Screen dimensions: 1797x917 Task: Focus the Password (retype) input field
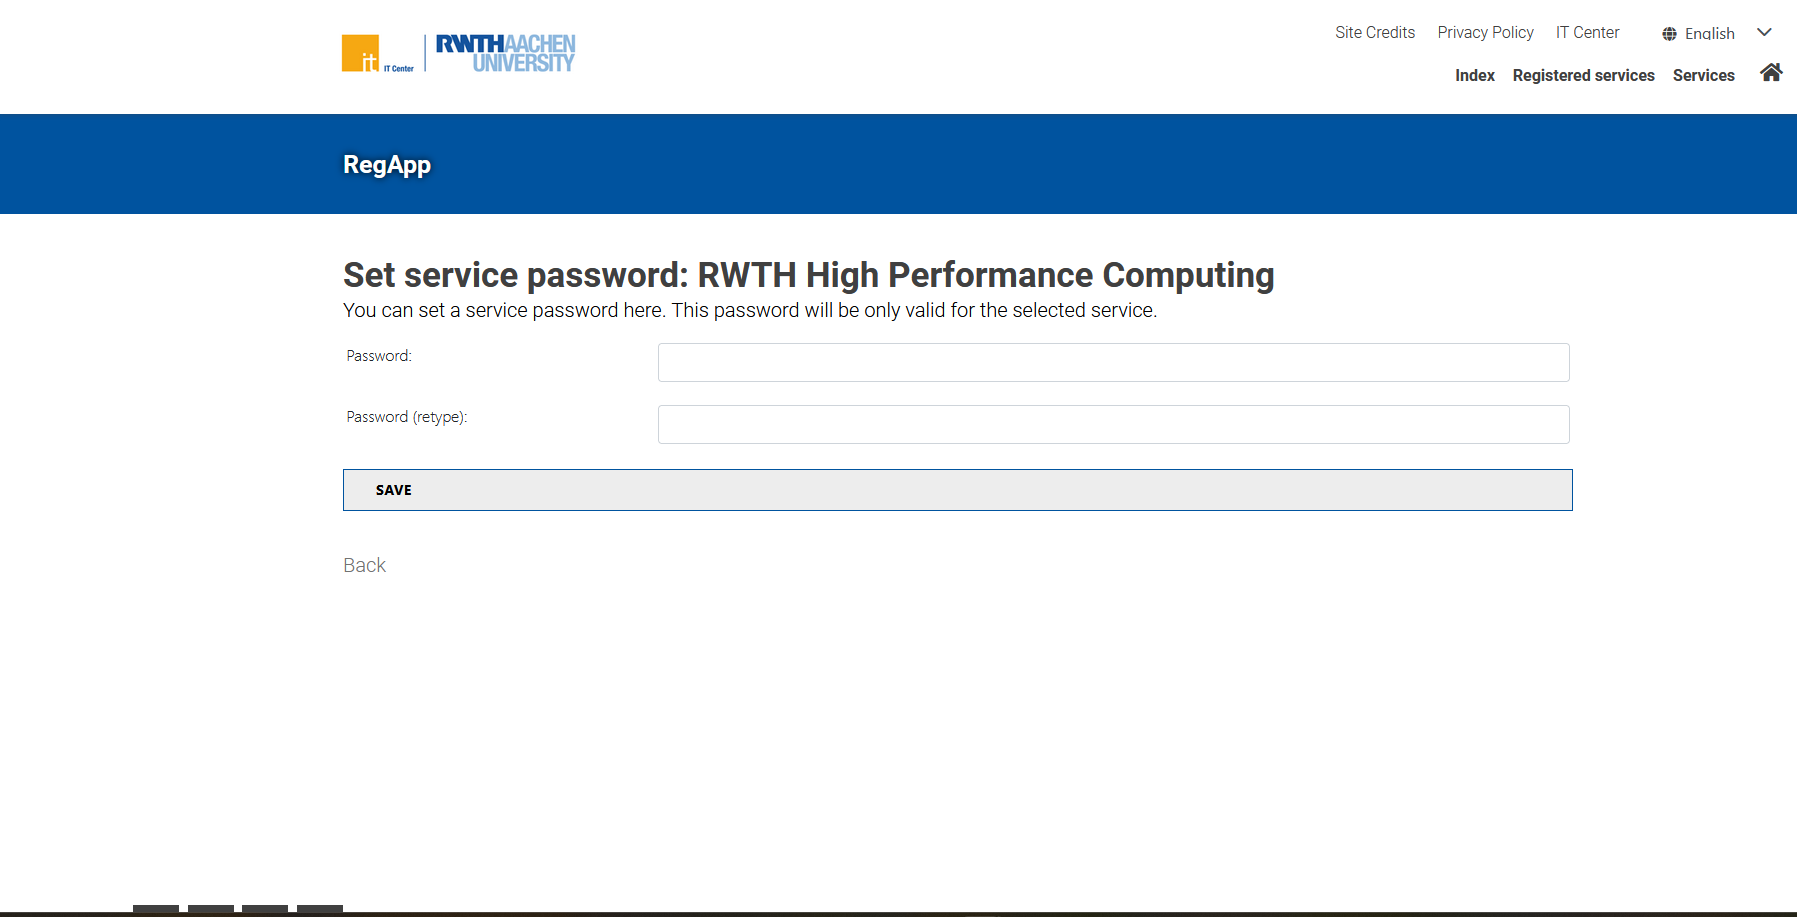[x=1113, y=425]
